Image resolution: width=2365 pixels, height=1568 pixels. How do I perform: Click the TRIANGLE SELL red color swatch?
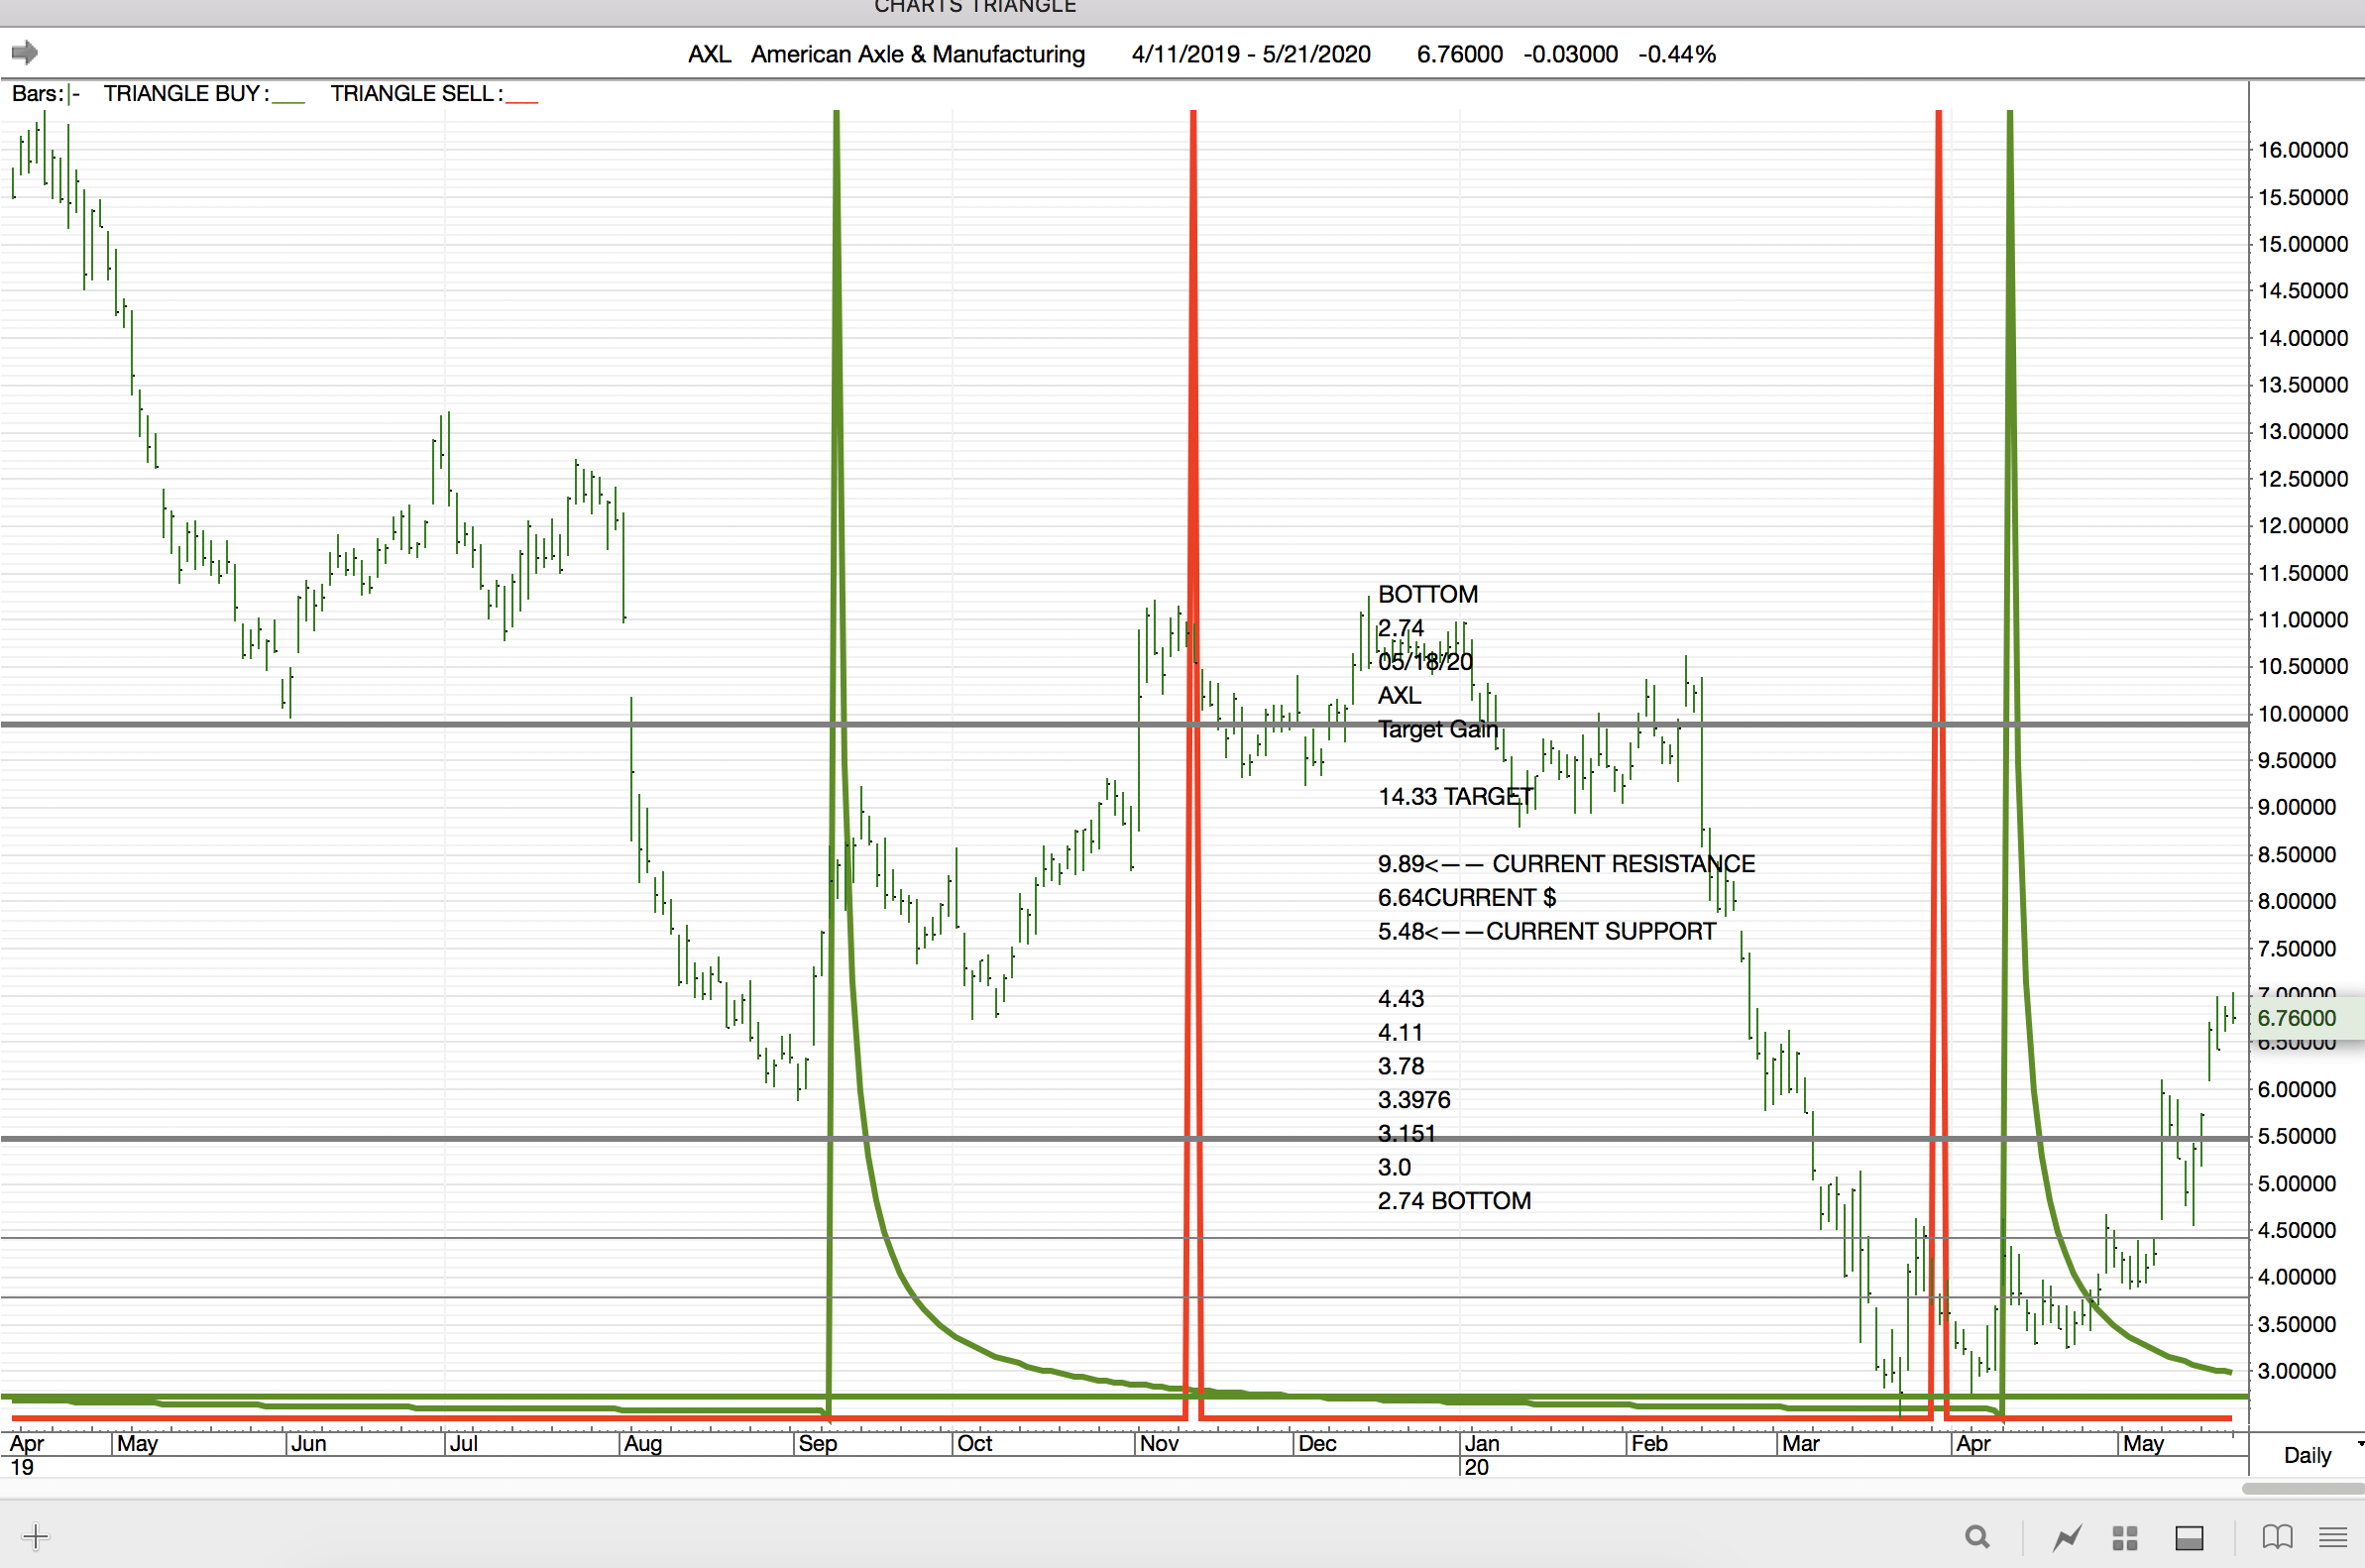[x=522, y=100]
